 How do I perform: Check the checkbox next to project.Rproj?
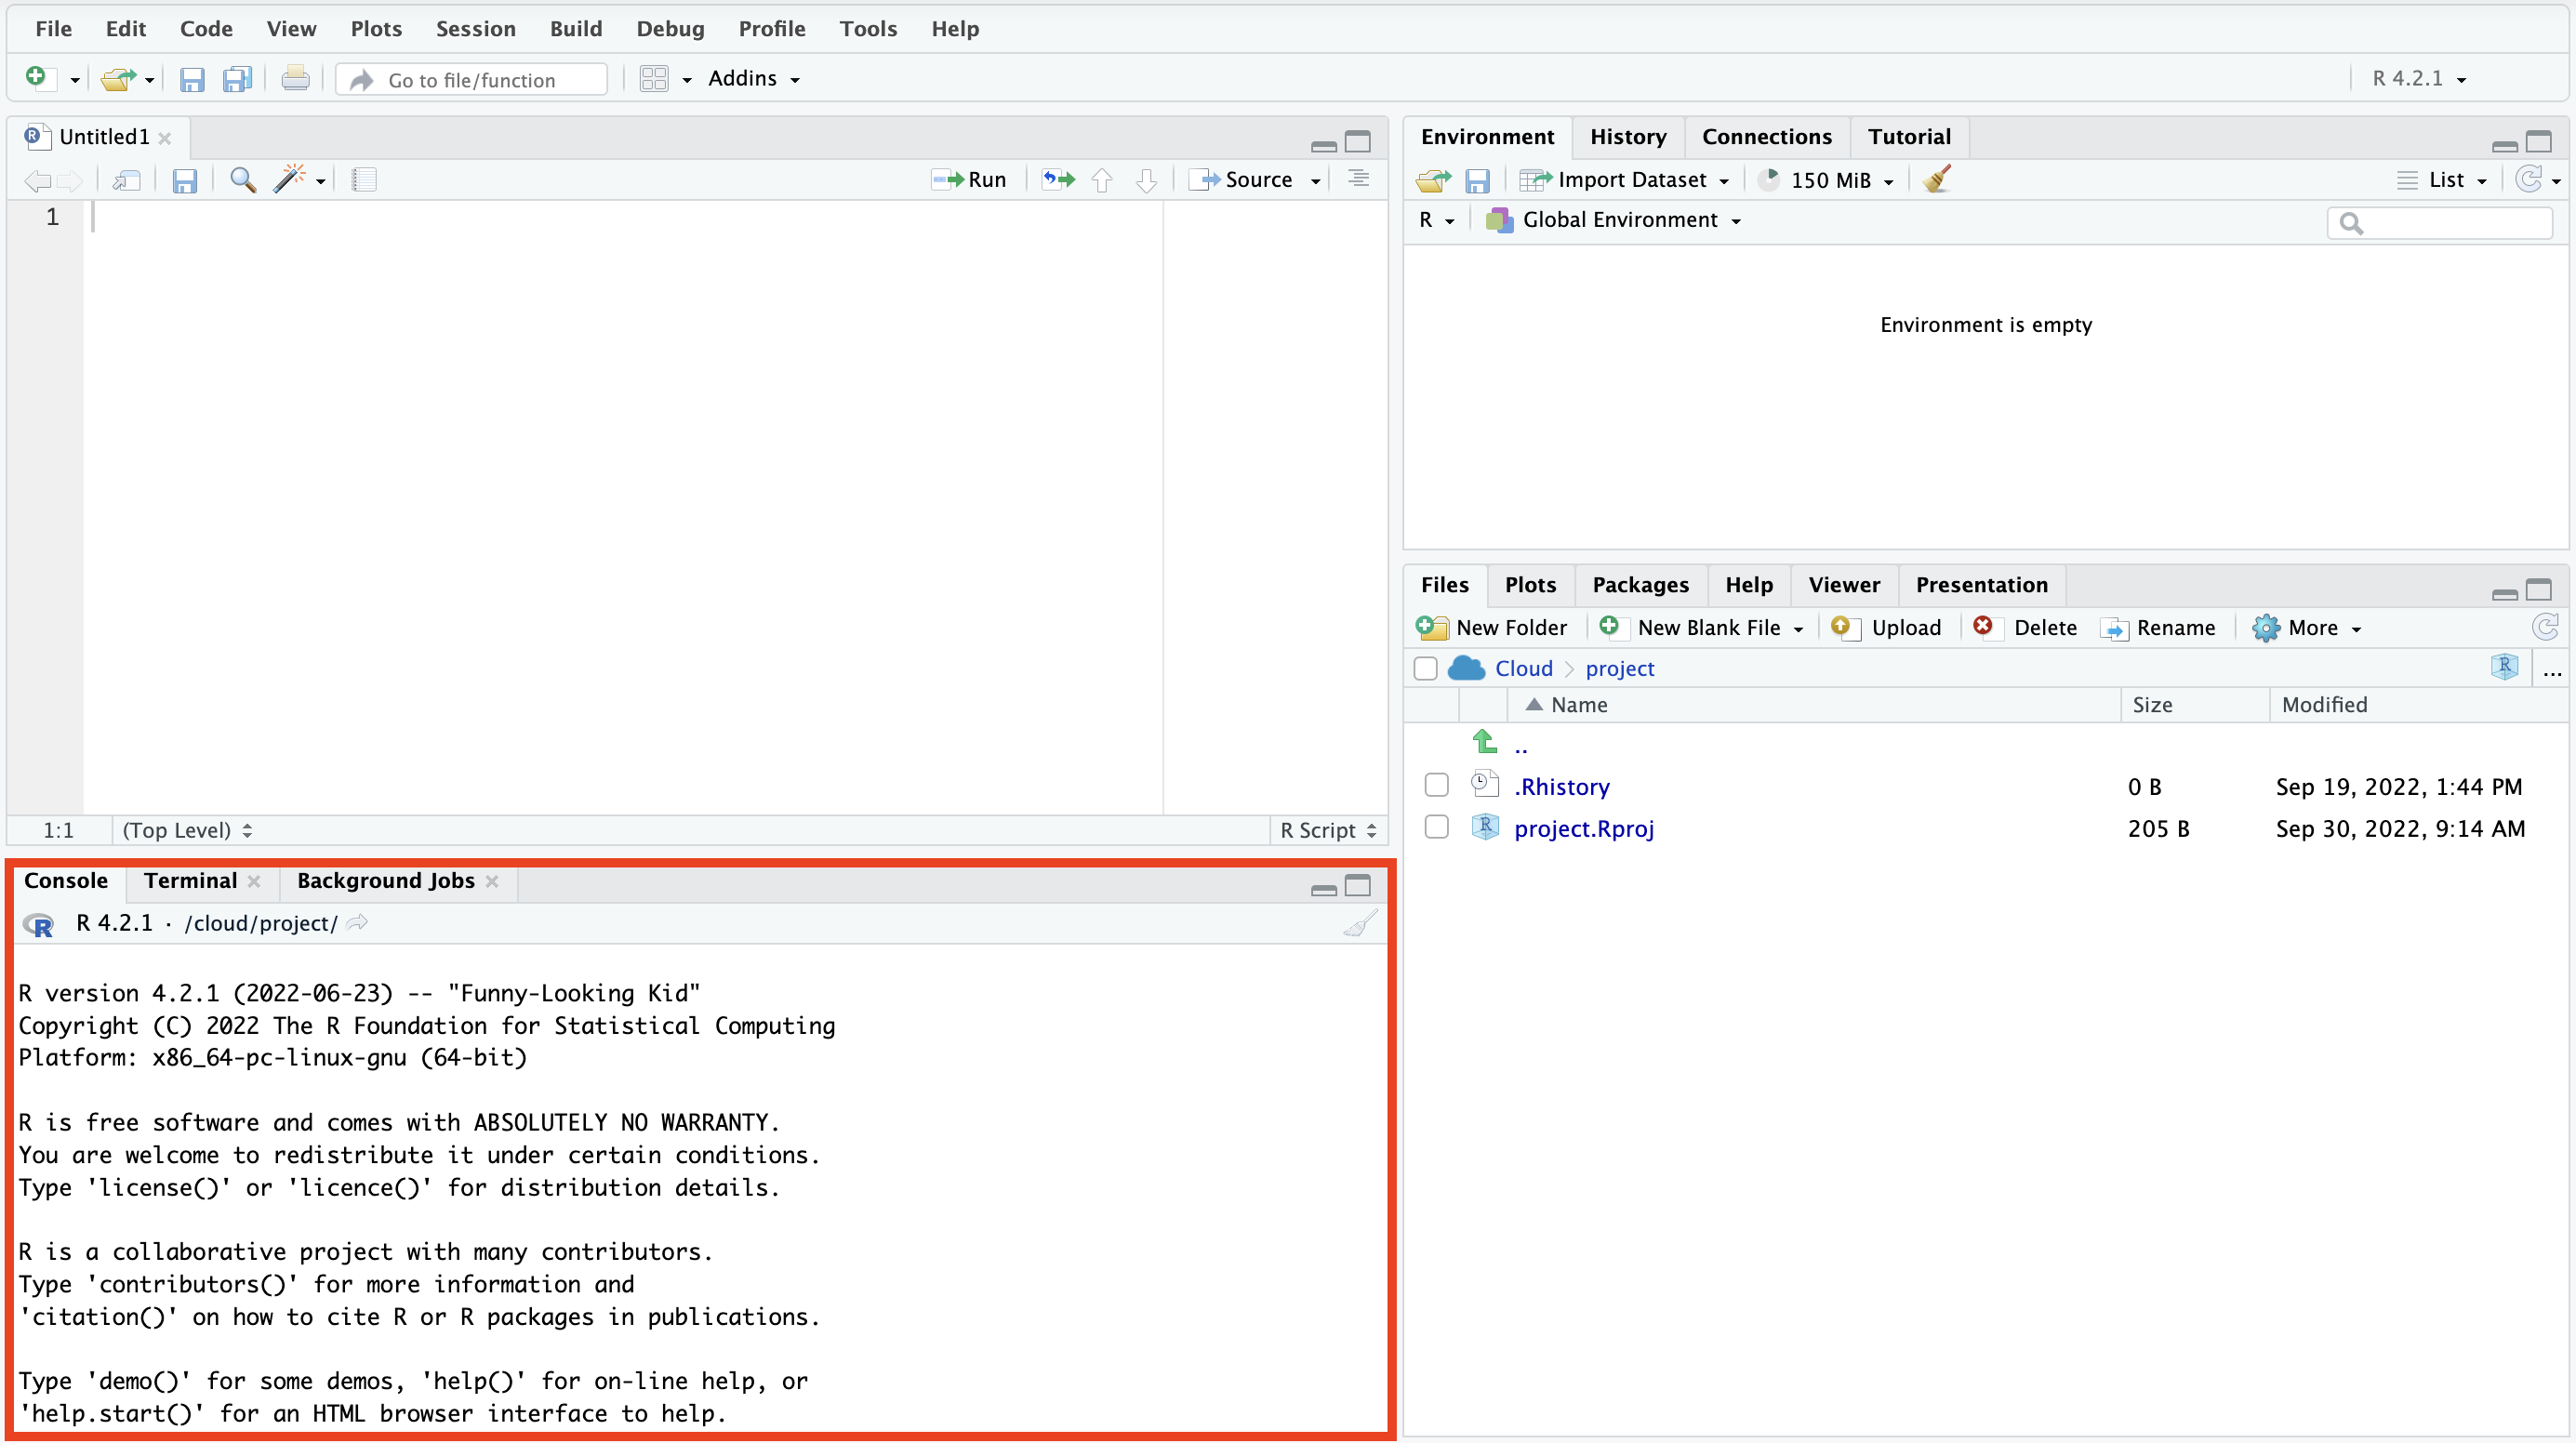[1436, 828]
